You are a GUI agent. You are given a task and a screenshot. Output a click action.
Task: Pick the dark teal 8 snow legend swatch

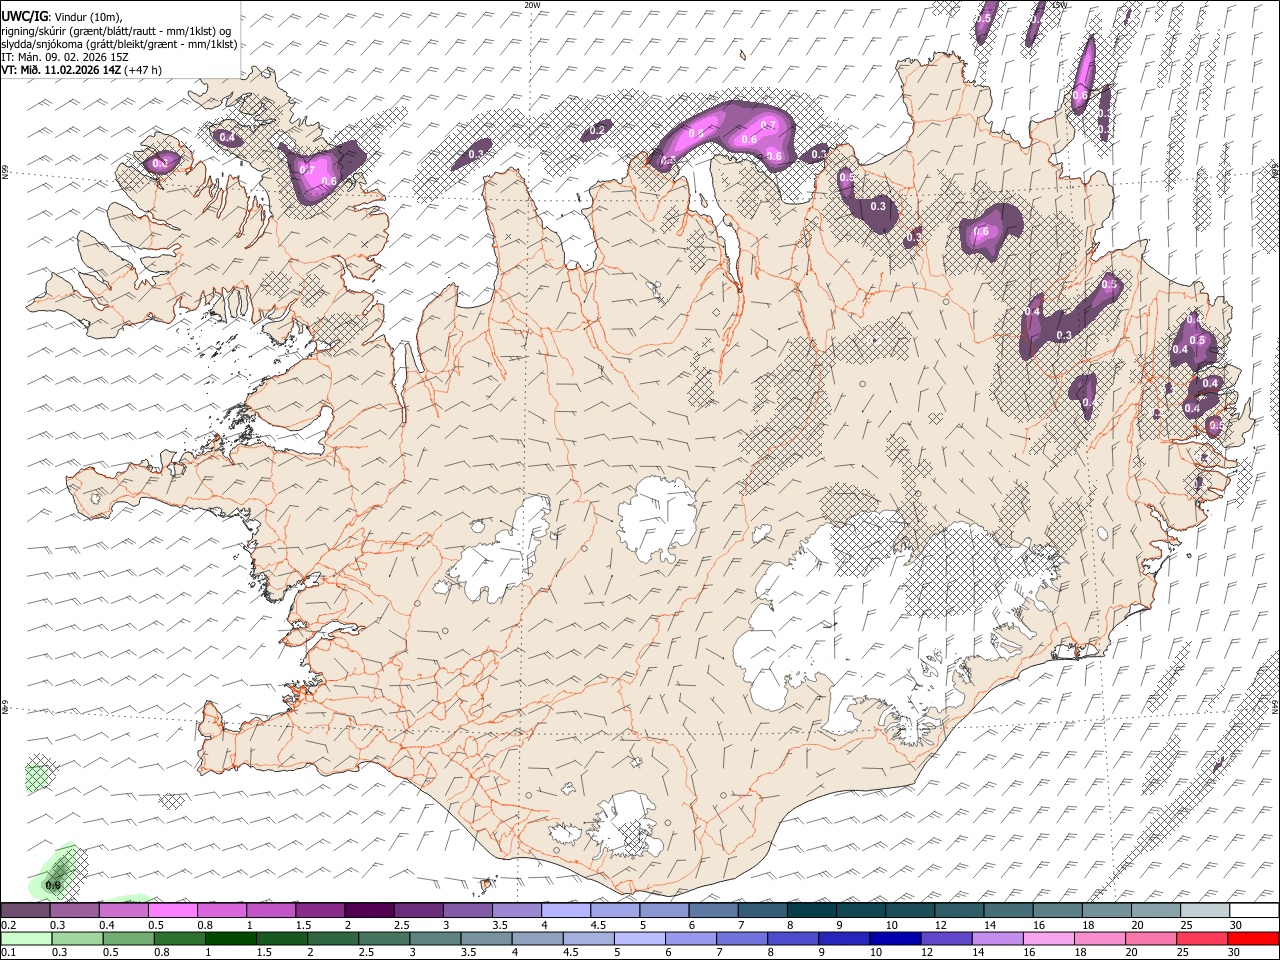tap(811, 910)
